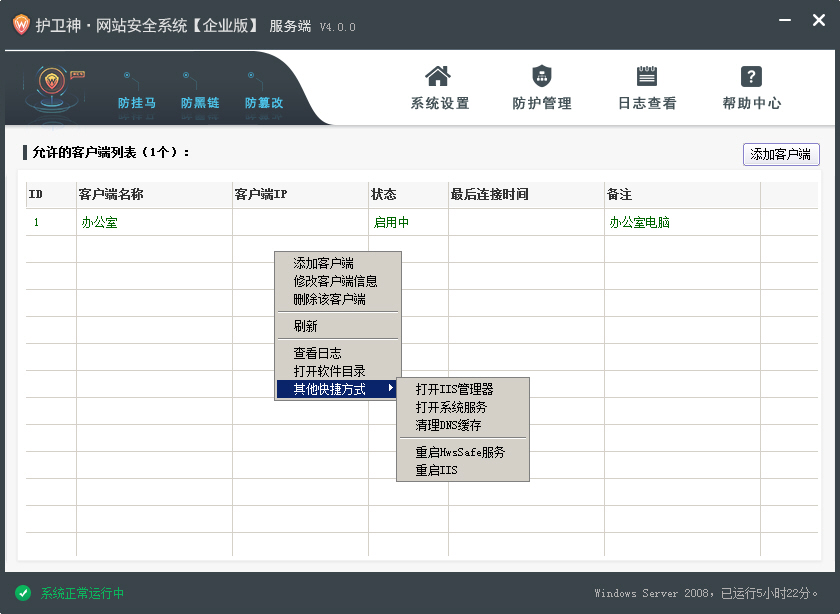Viewport: 840px width, 614px height.
Task: Click the 客户端名称 column header
Action: pyautogui.click(x=111, y=194)
